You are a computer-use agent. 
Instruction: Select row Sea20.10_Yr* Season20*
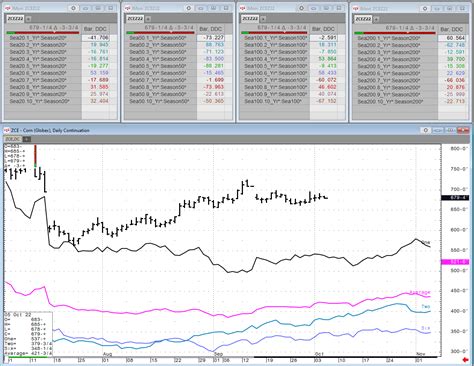(44, 101)
